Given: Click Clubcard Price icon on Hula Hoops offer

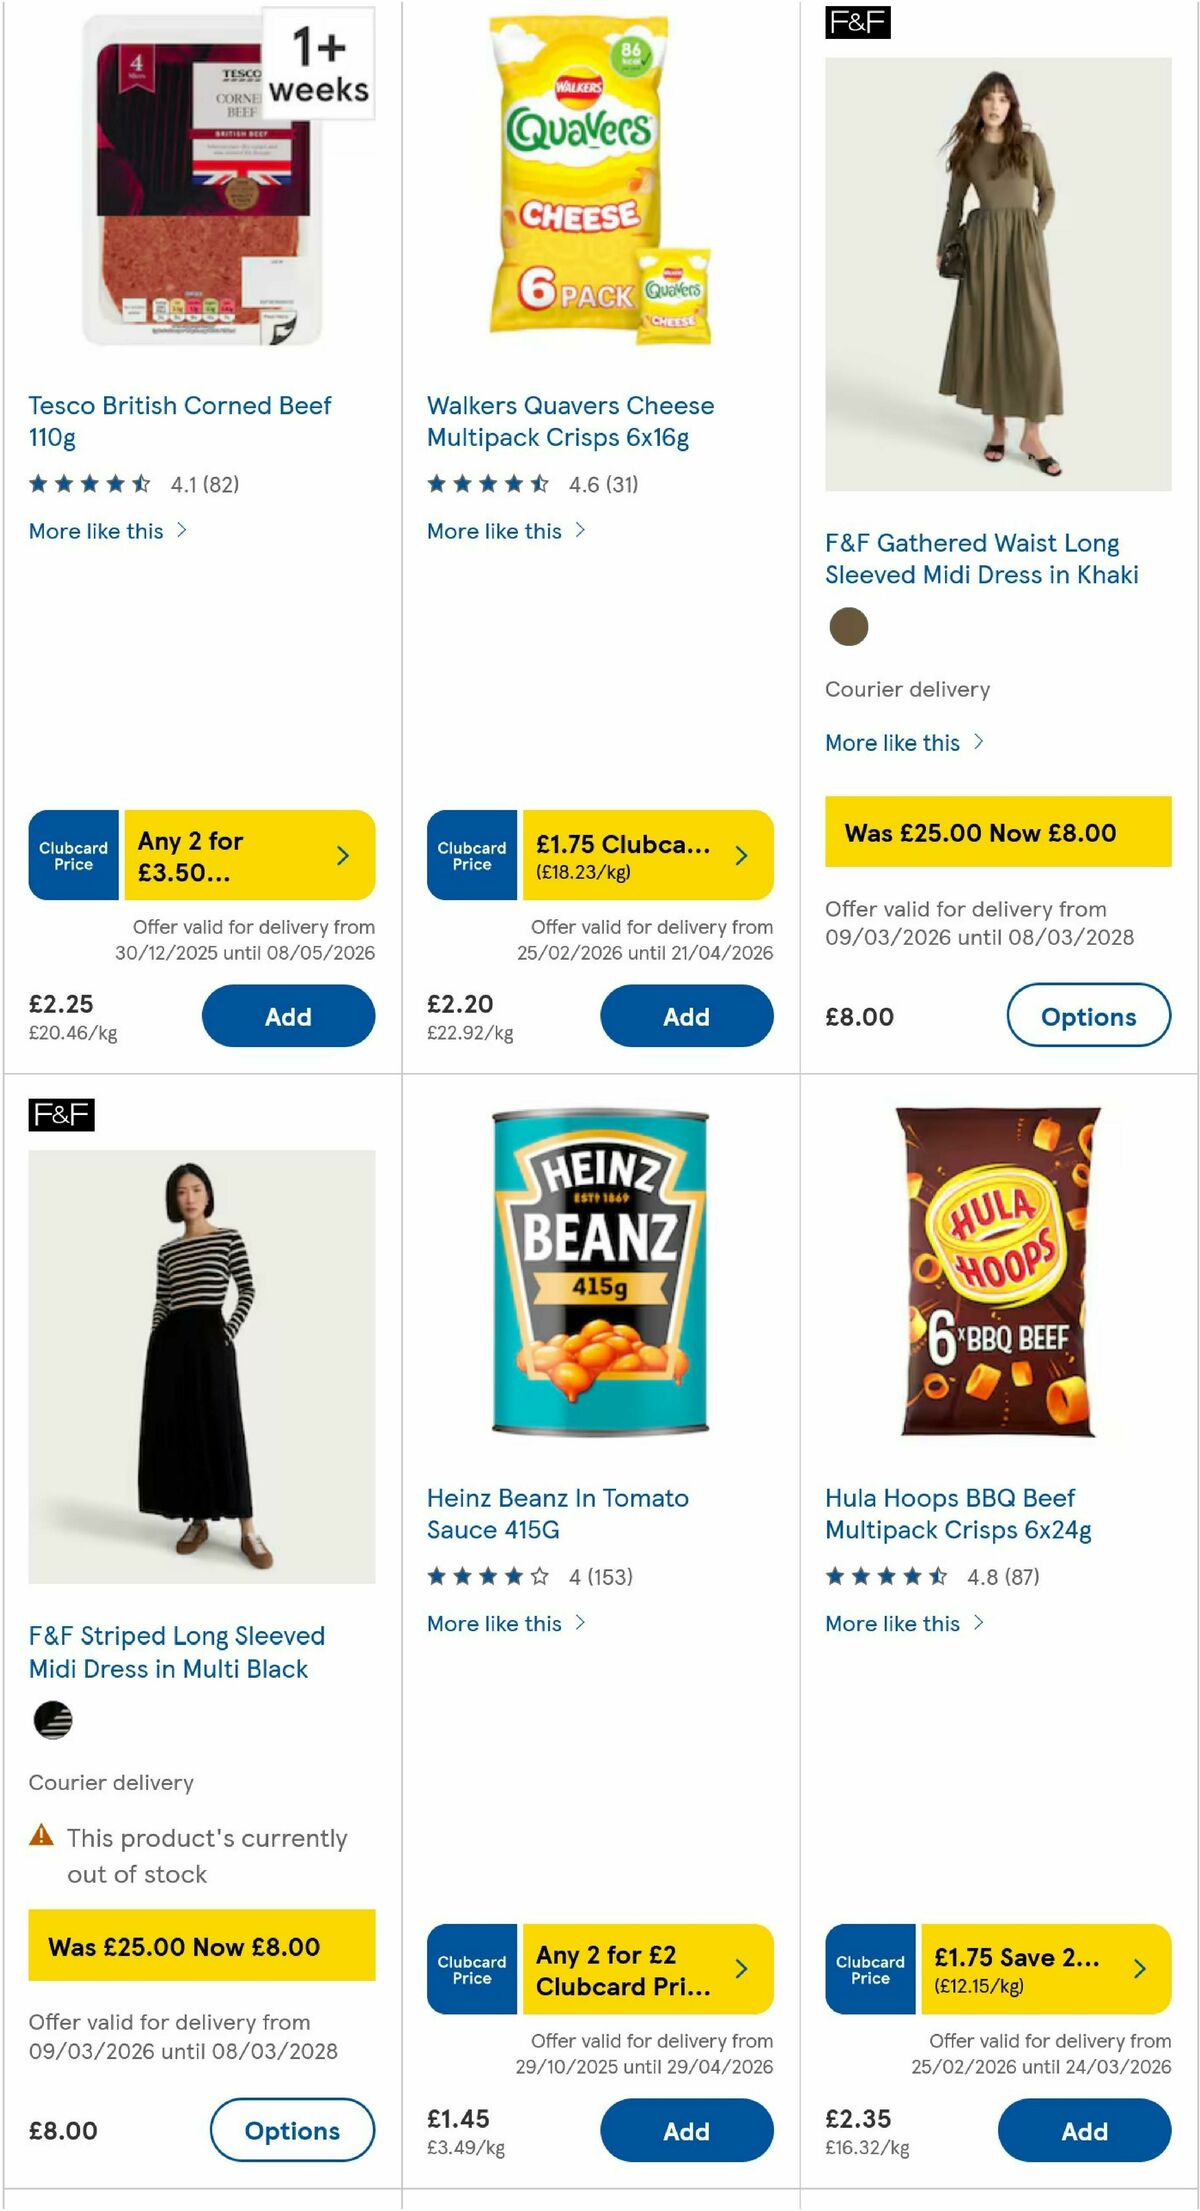Looking at the screenshot, I should pyautogui.click(x=868, y=1968).
